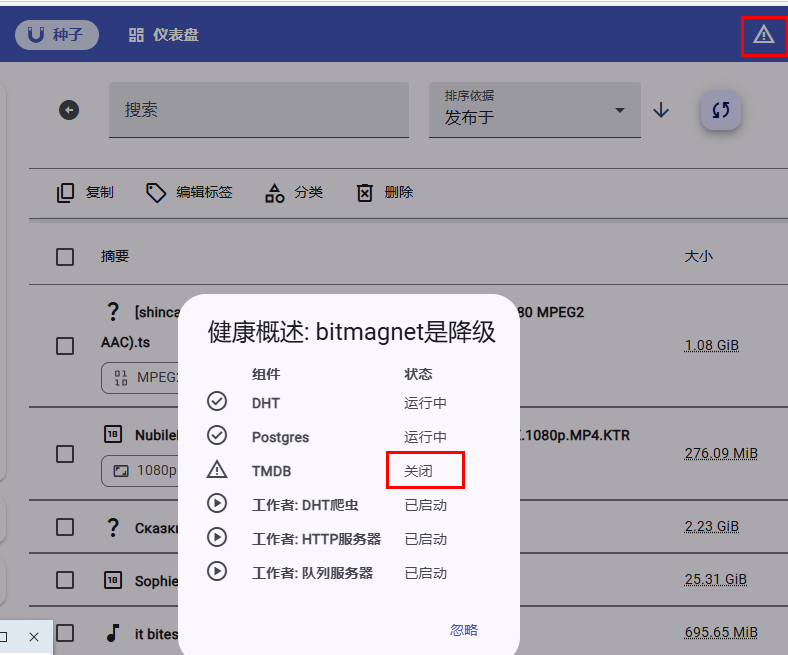Click the DHT check circle icon

click(217, 401)
